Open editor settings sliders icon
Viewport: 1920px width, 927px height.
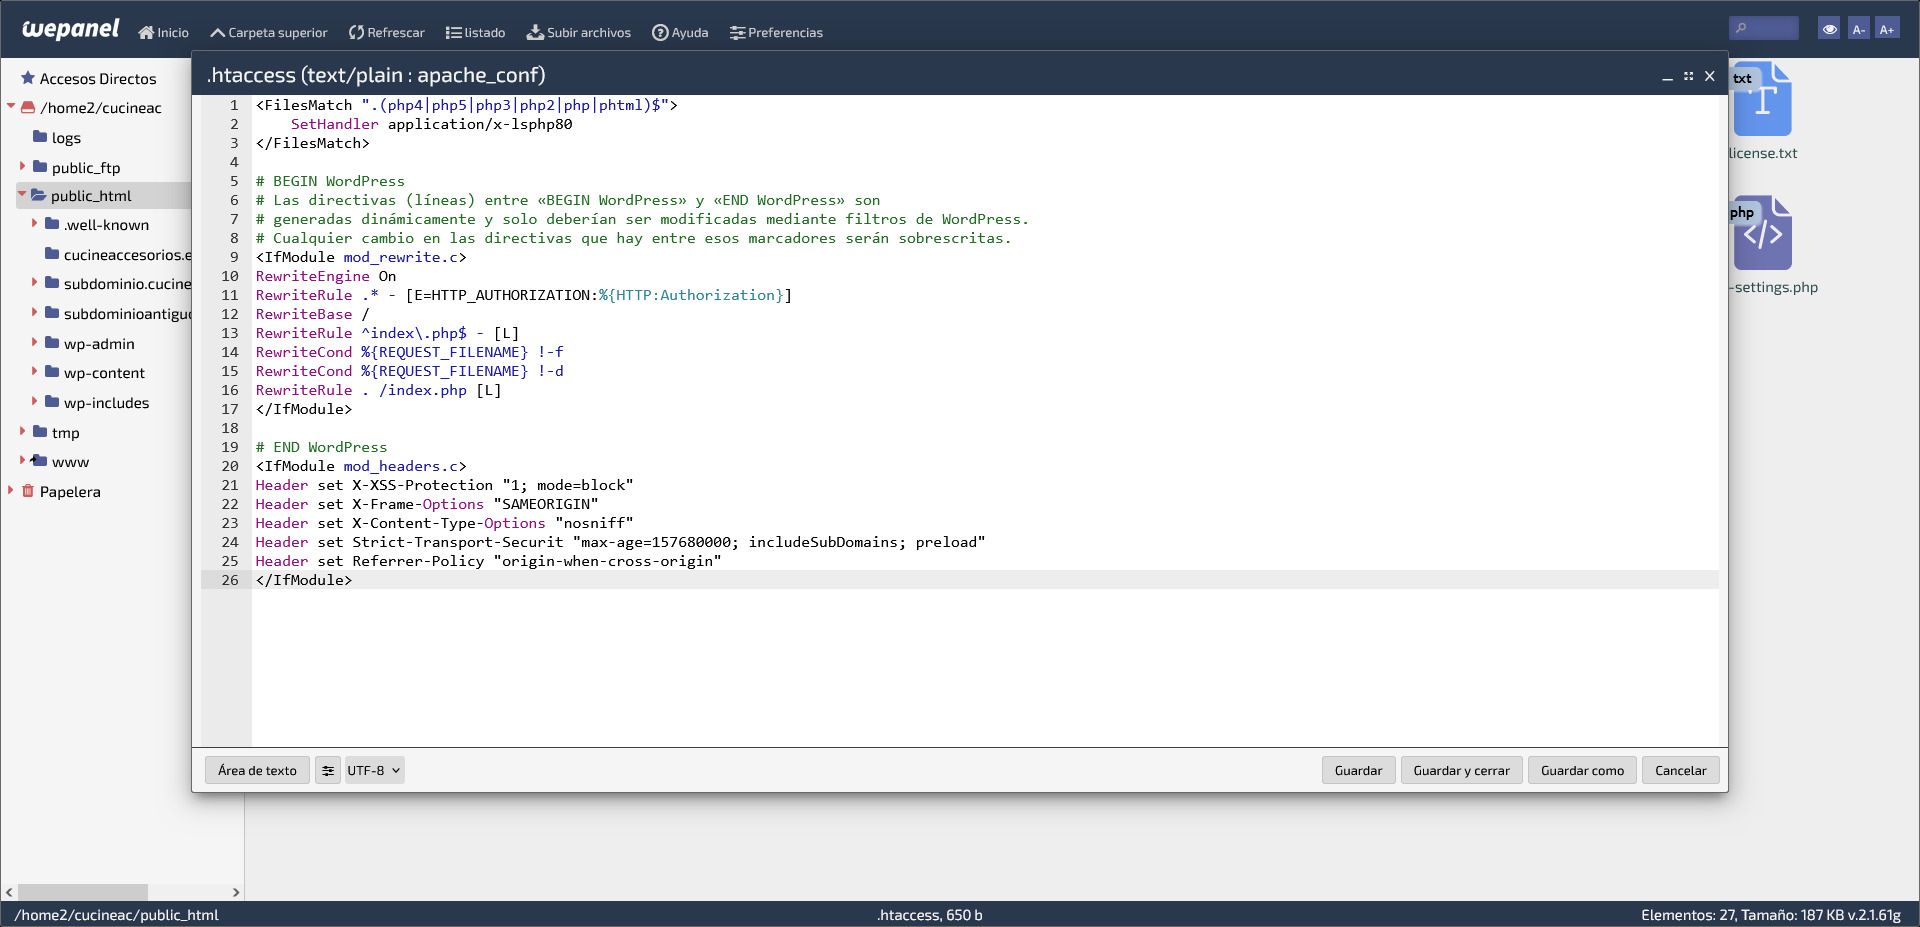click(328, 770)
